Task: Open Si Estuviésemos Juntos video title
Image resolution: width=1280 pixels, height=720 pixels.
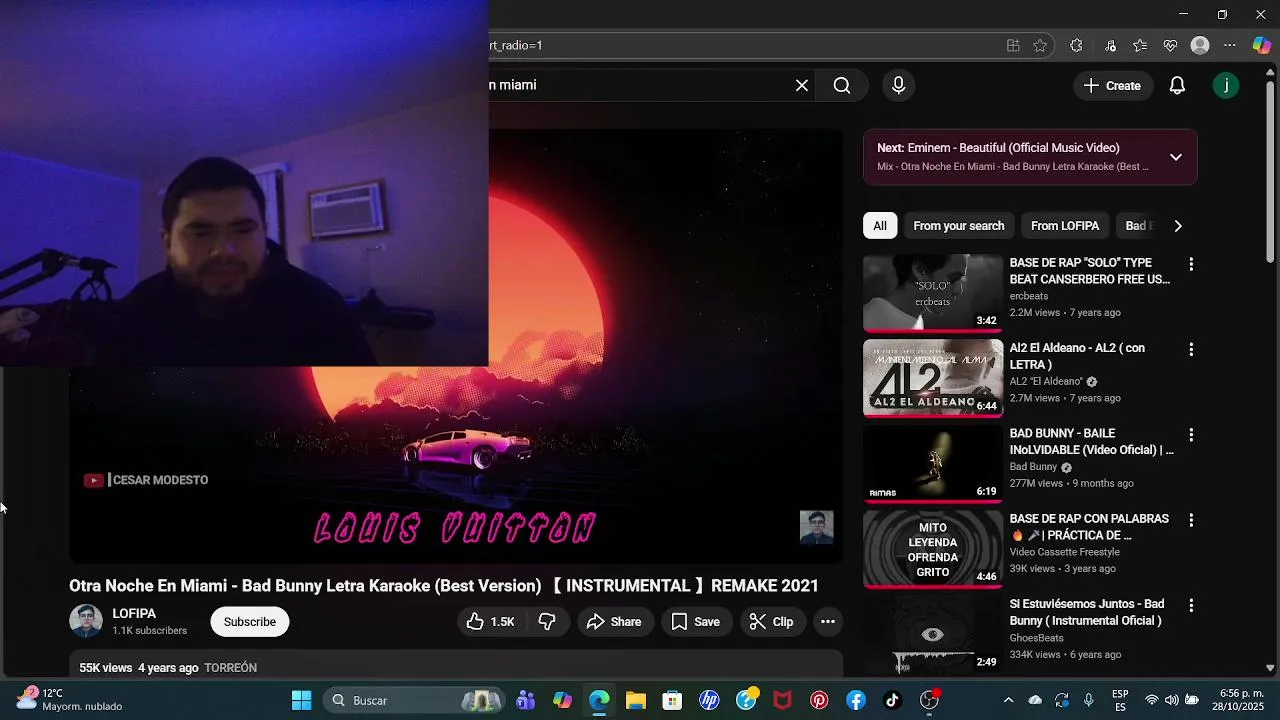Action: click(1087, 612)
